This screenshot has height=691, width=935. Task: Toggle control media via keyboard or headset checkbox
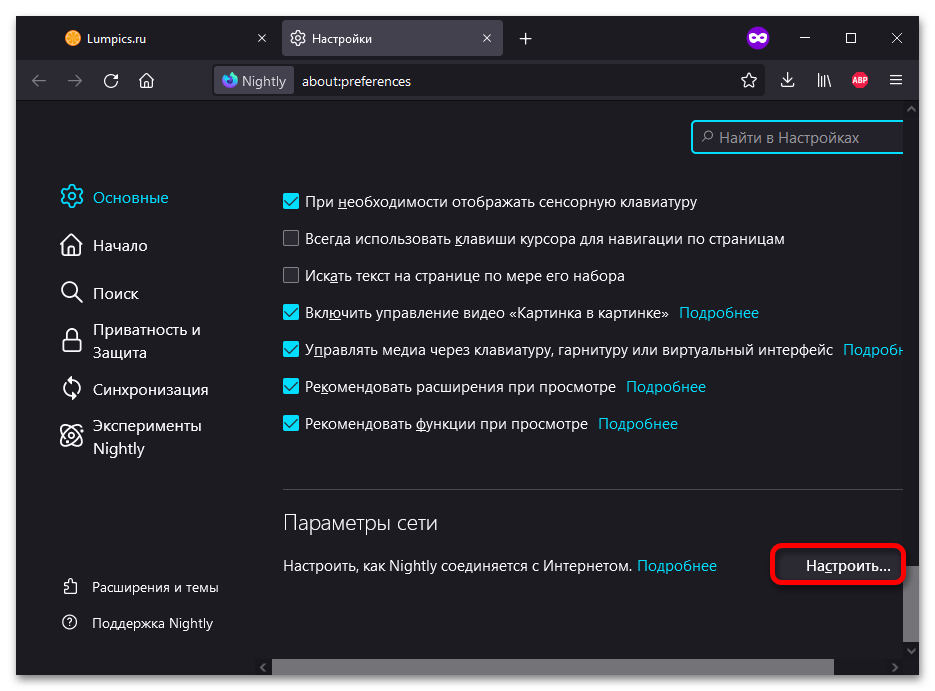point(291,349)
